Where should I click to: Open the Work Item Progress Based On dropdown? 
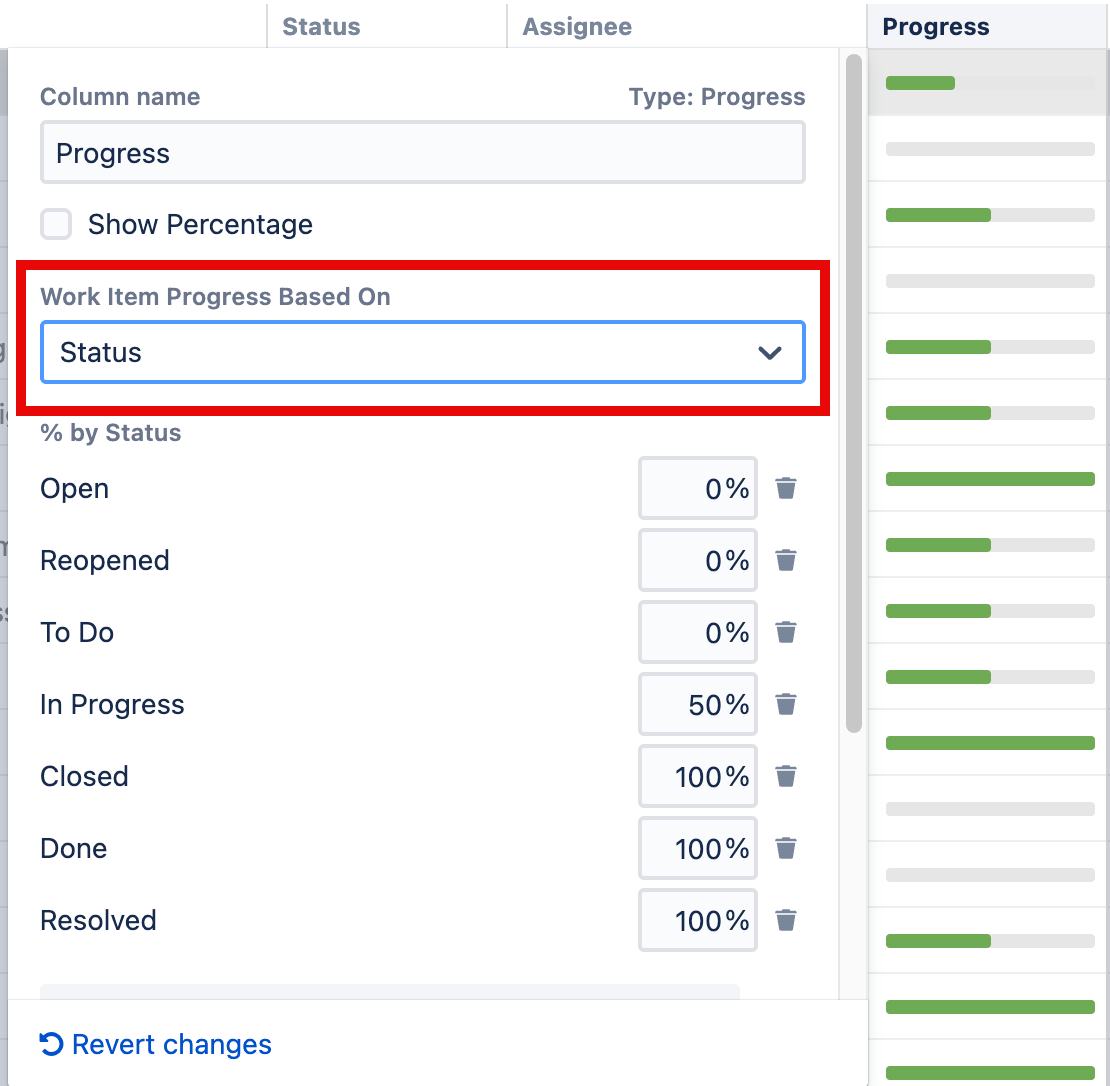(x=422, y=352)
